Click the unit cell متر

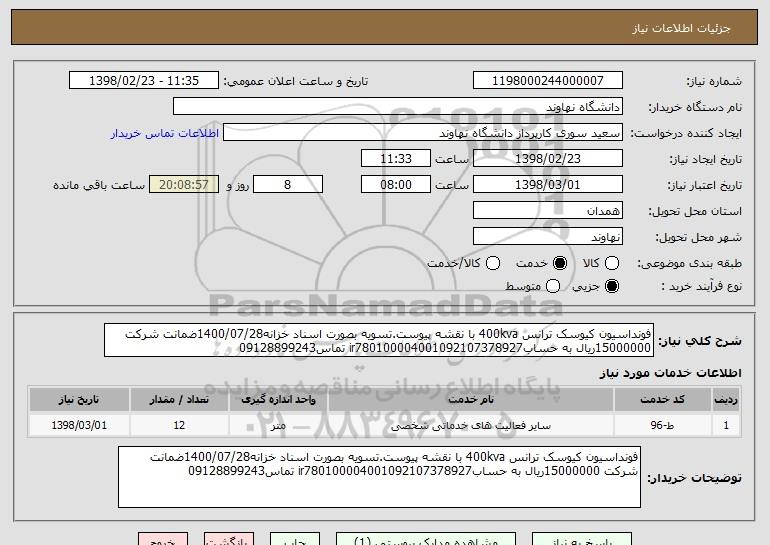click(x=278, y=425)
